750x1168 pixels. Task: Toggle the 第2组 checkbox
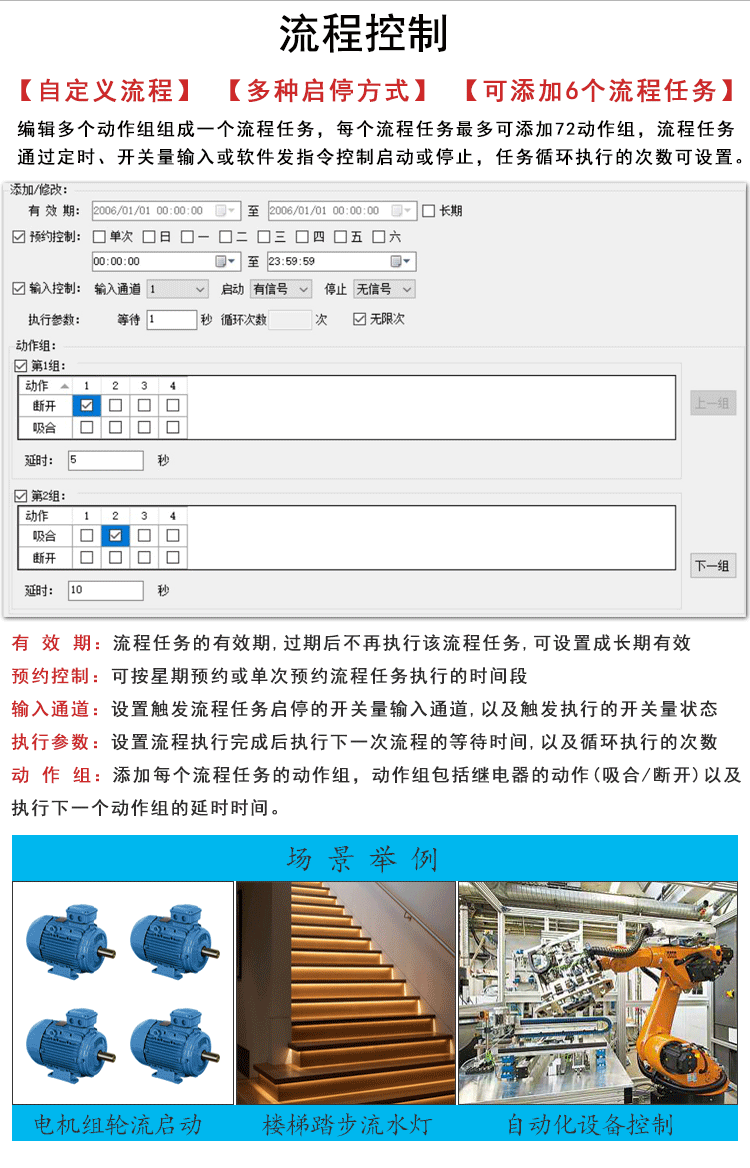(x=21, y=496)
